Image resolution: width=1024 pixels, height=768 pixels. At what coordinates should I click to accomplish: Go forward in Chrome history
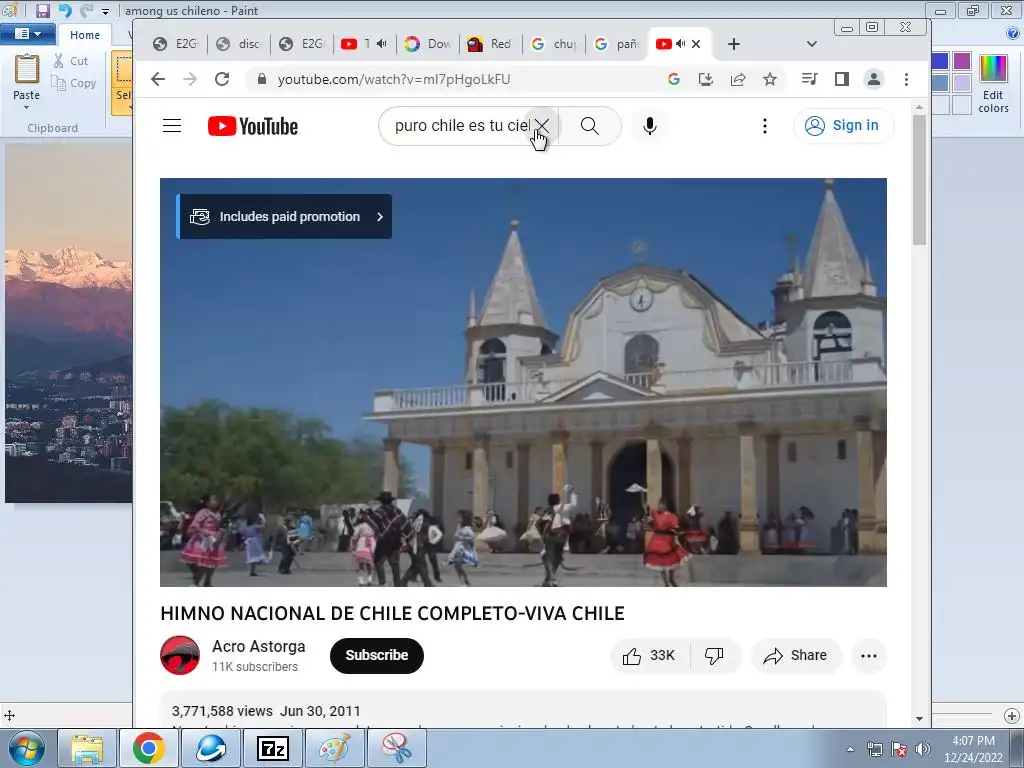(190, 79)
